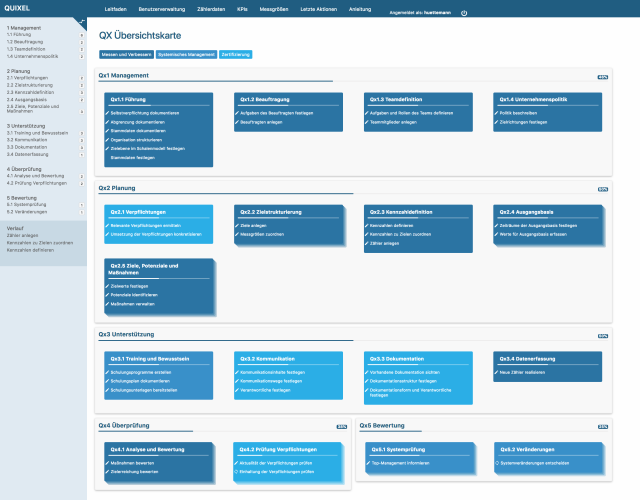
Task: Click the count badge beside 2.1 Verpflichtungen
Action: [x=80, y=79]
